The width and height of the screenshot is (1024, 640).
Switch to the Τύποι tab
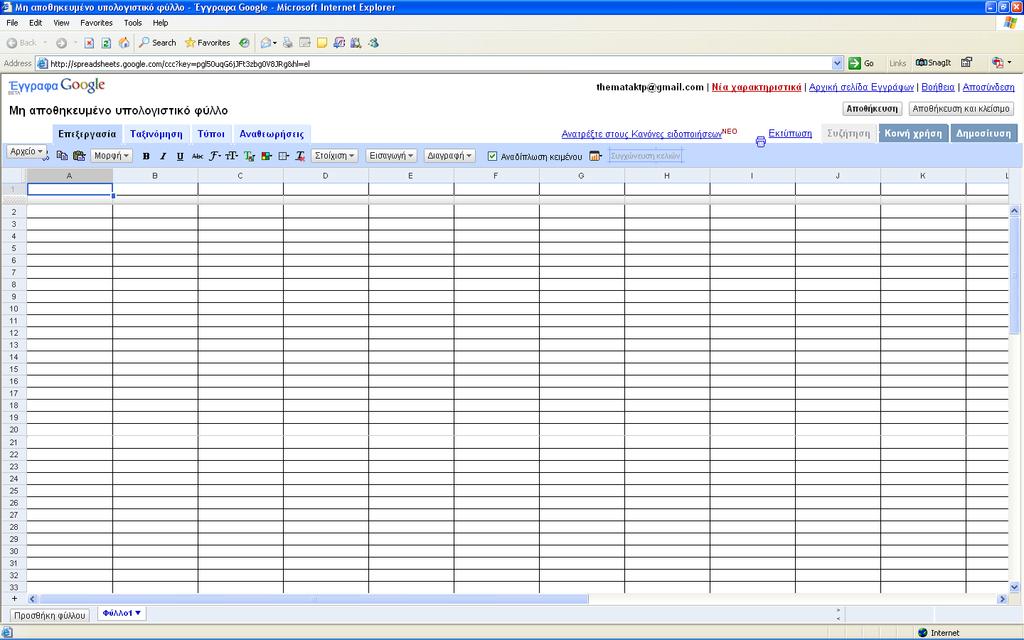(211, 134)
